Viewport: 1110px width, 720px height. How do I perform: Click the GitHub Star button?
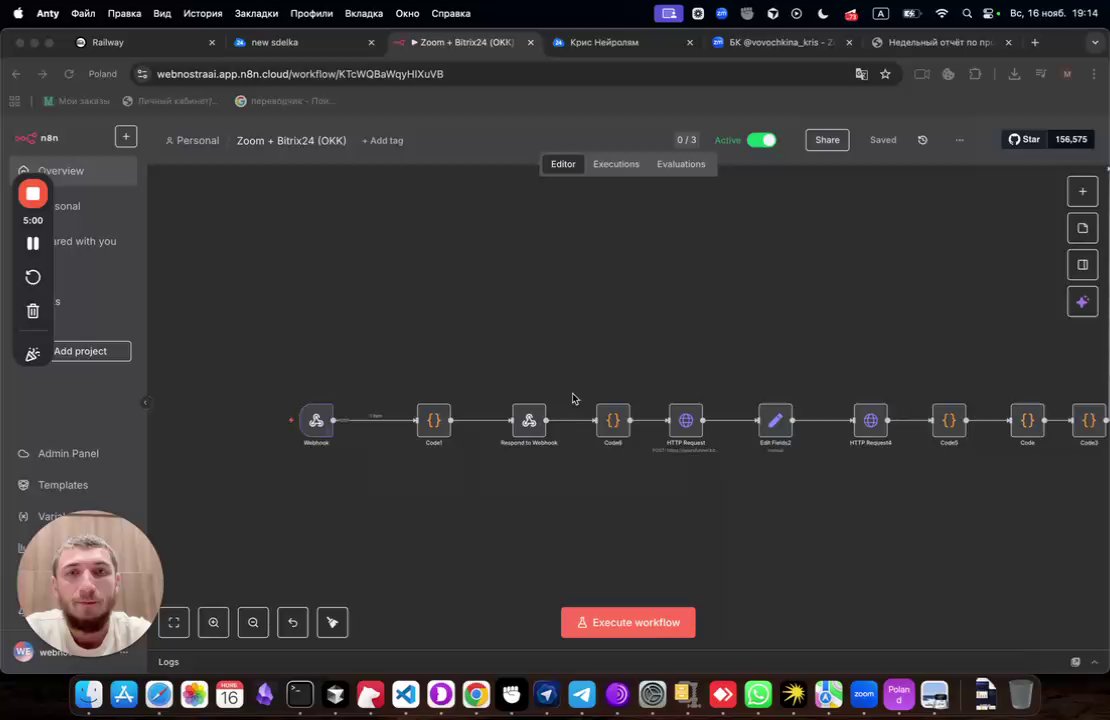point(1024,139)
